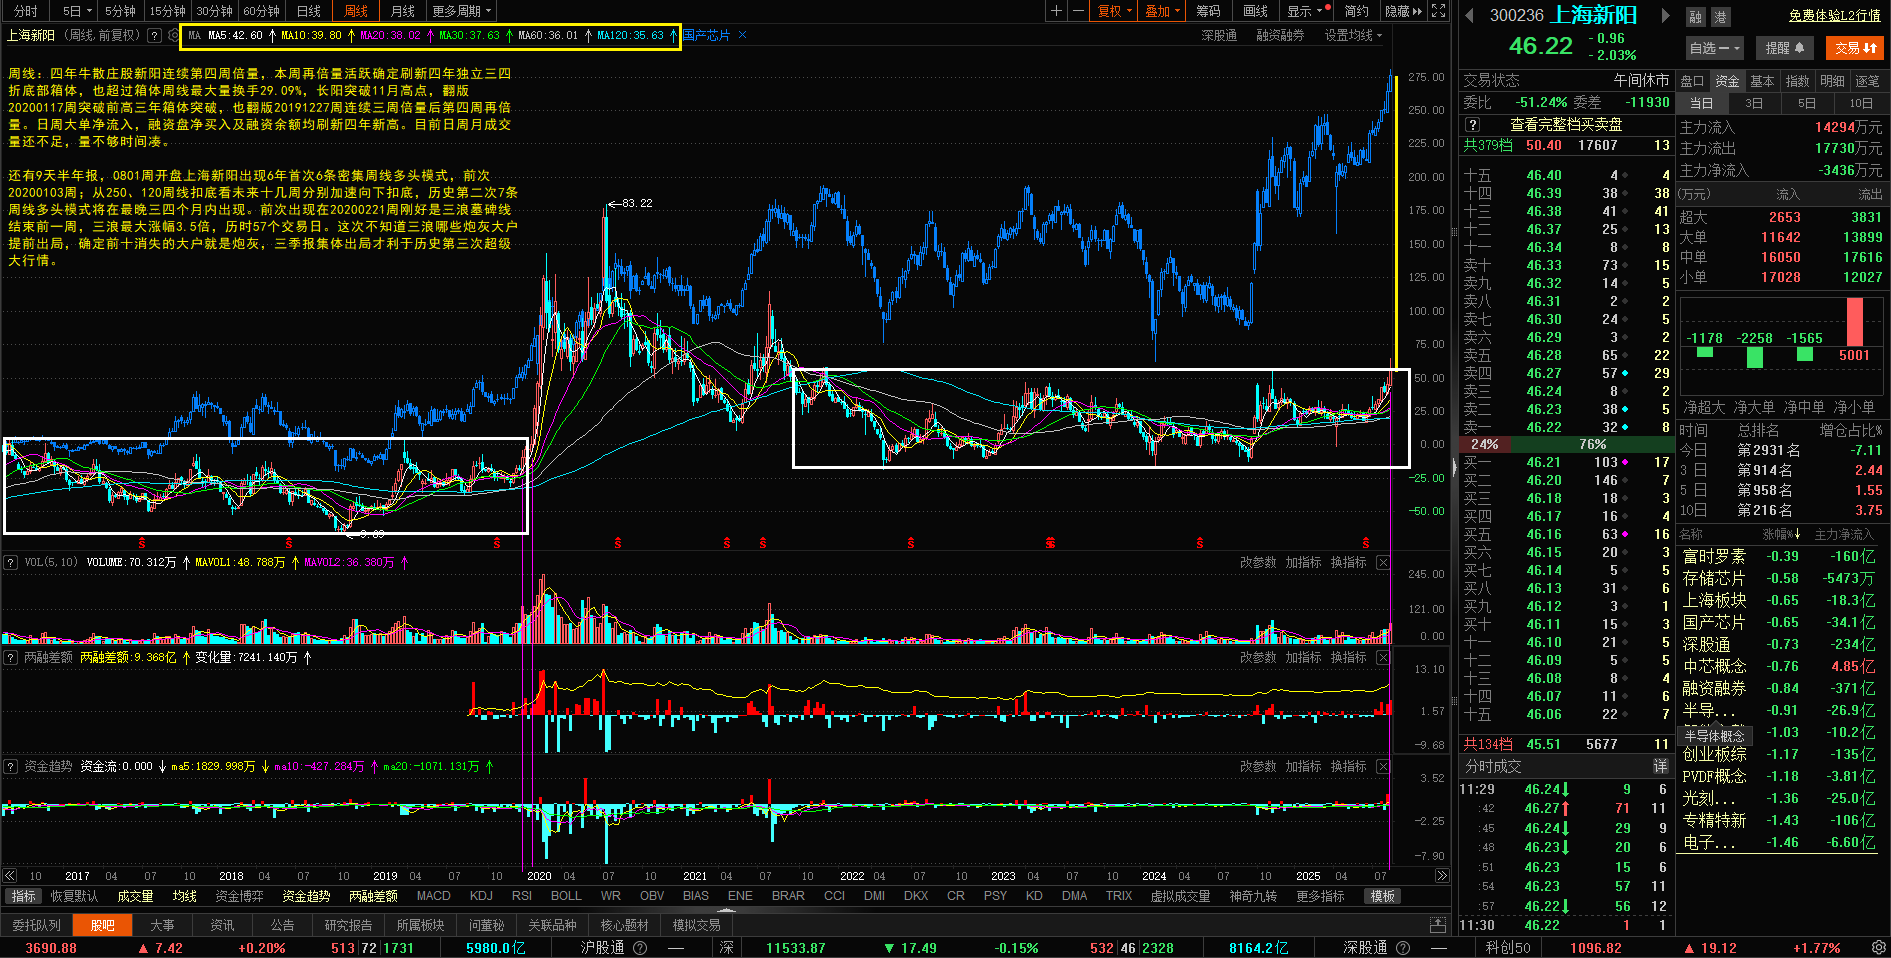Screen dimensions: 1891x958
Task: Open the 交易 trade button
Action: point(1855,48)
